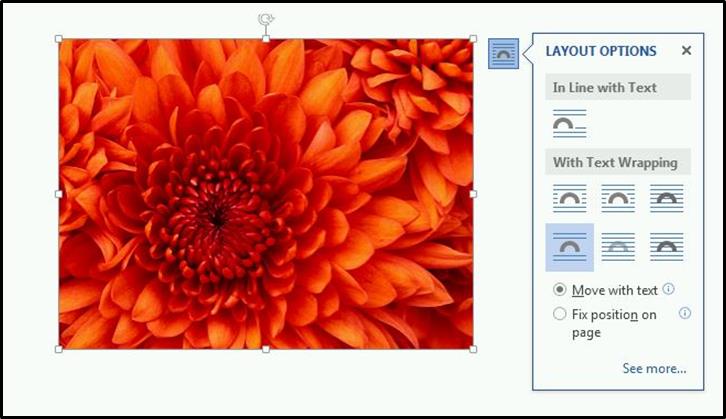Open info tooltip for Fix position on page
This screenshot has width=726, height=419.
tap(685, 313)
